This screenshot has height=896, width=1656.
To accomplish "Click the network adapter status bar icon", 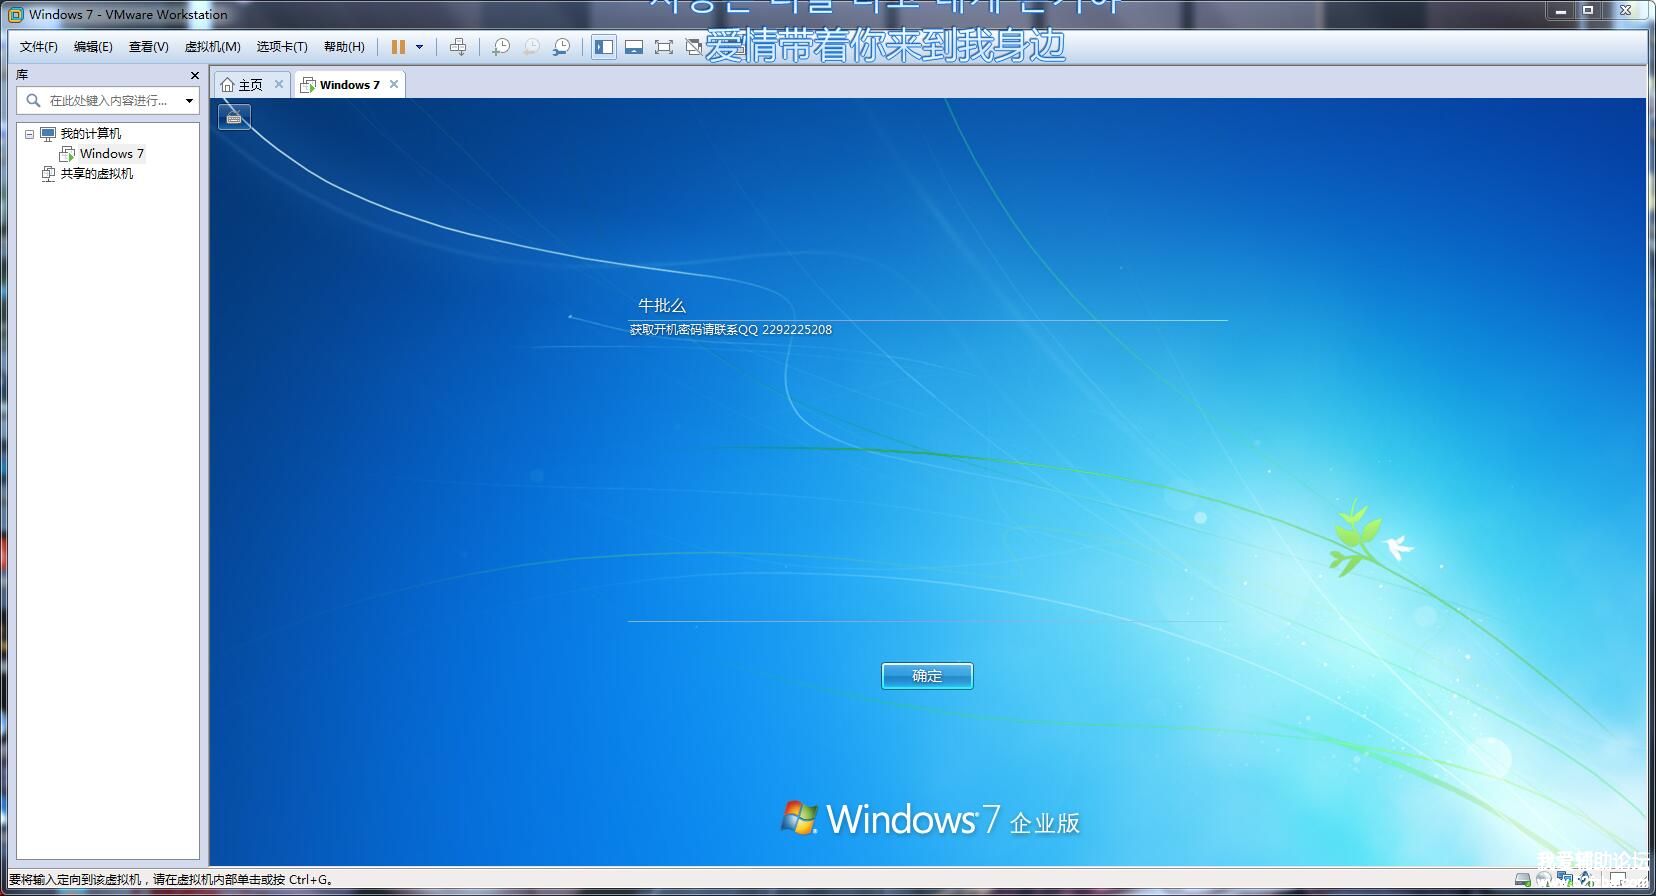I will [1566, 880].
